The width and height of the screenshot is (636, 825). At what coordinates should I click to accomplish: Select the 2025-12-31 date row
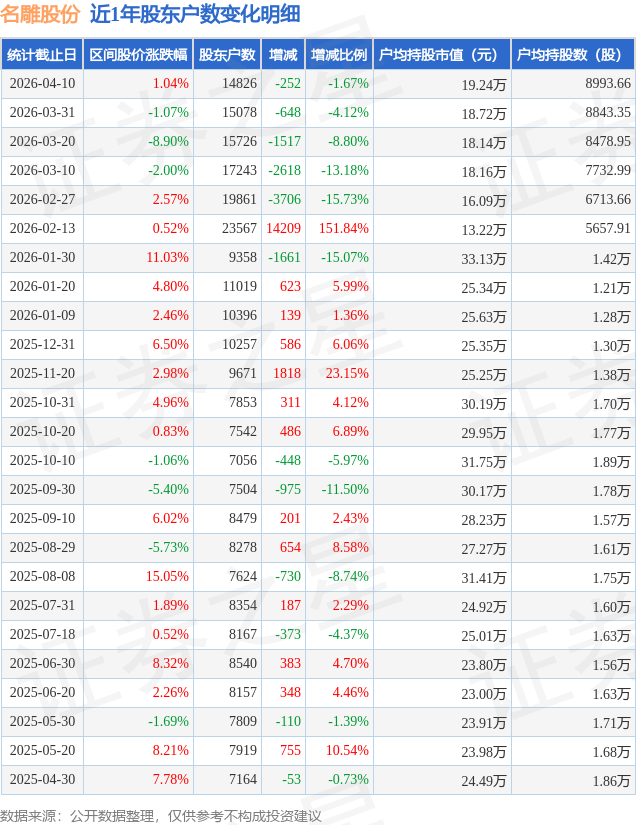(x=42, y=345)
